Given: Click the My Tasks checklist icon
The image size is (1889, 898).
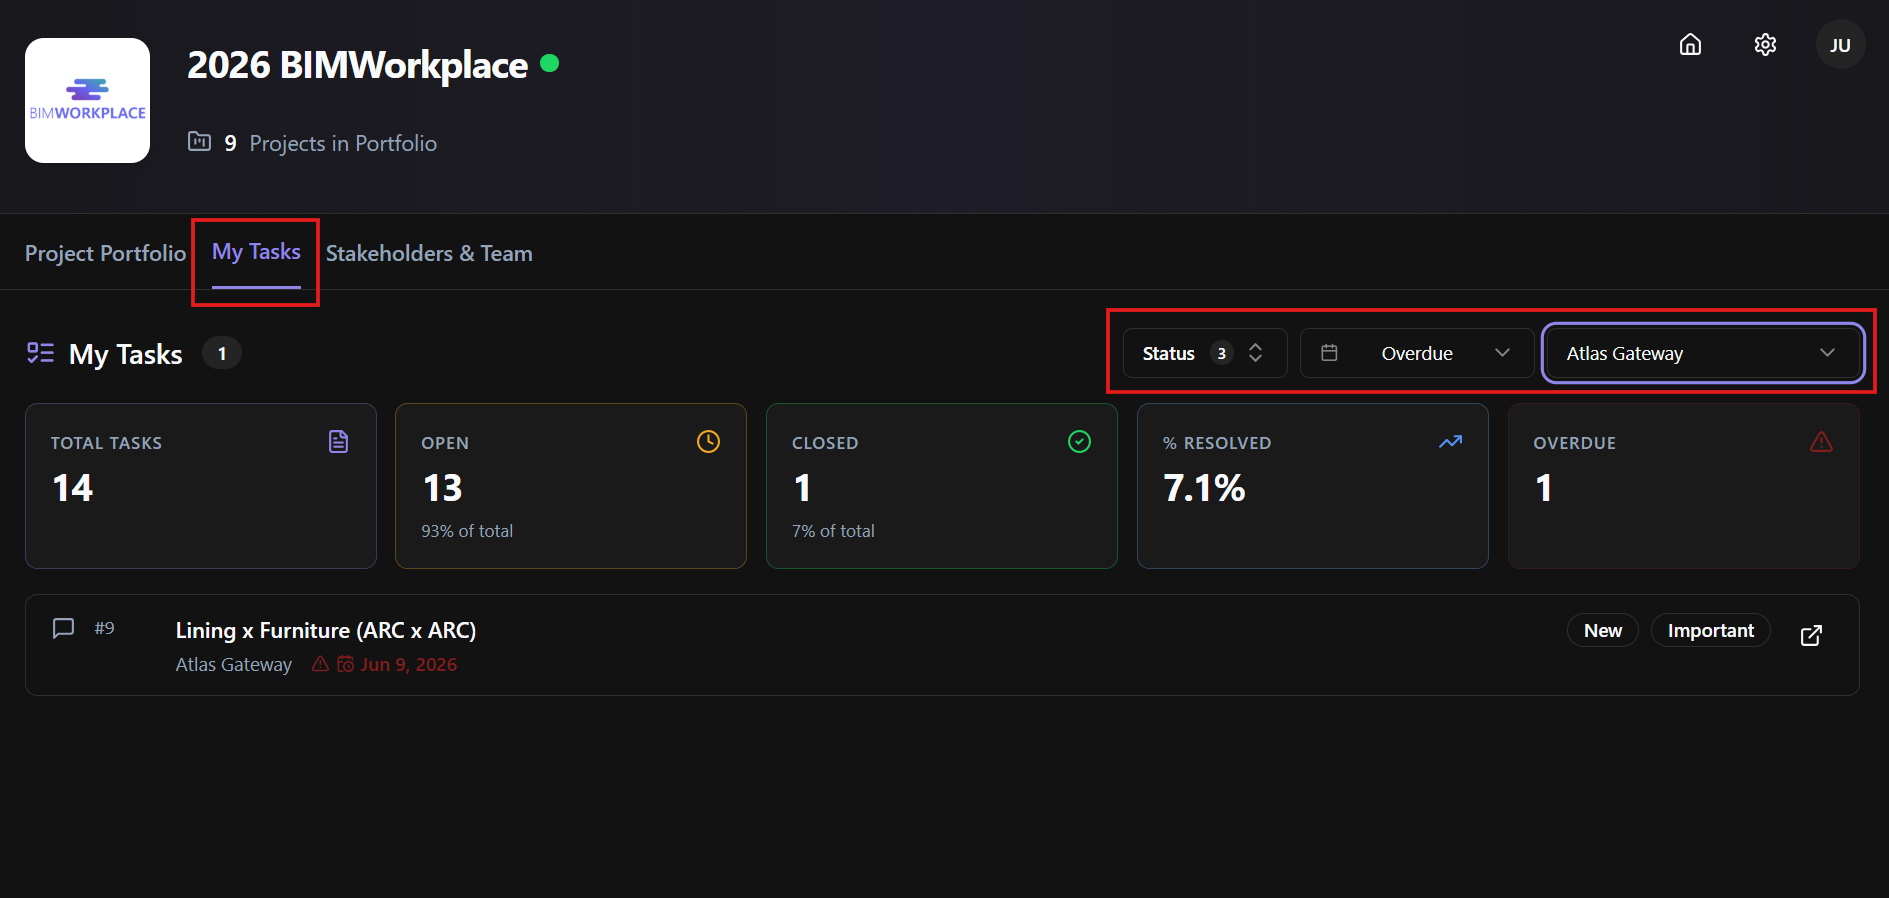Looking at the screenshot, I should pos(40,352).
